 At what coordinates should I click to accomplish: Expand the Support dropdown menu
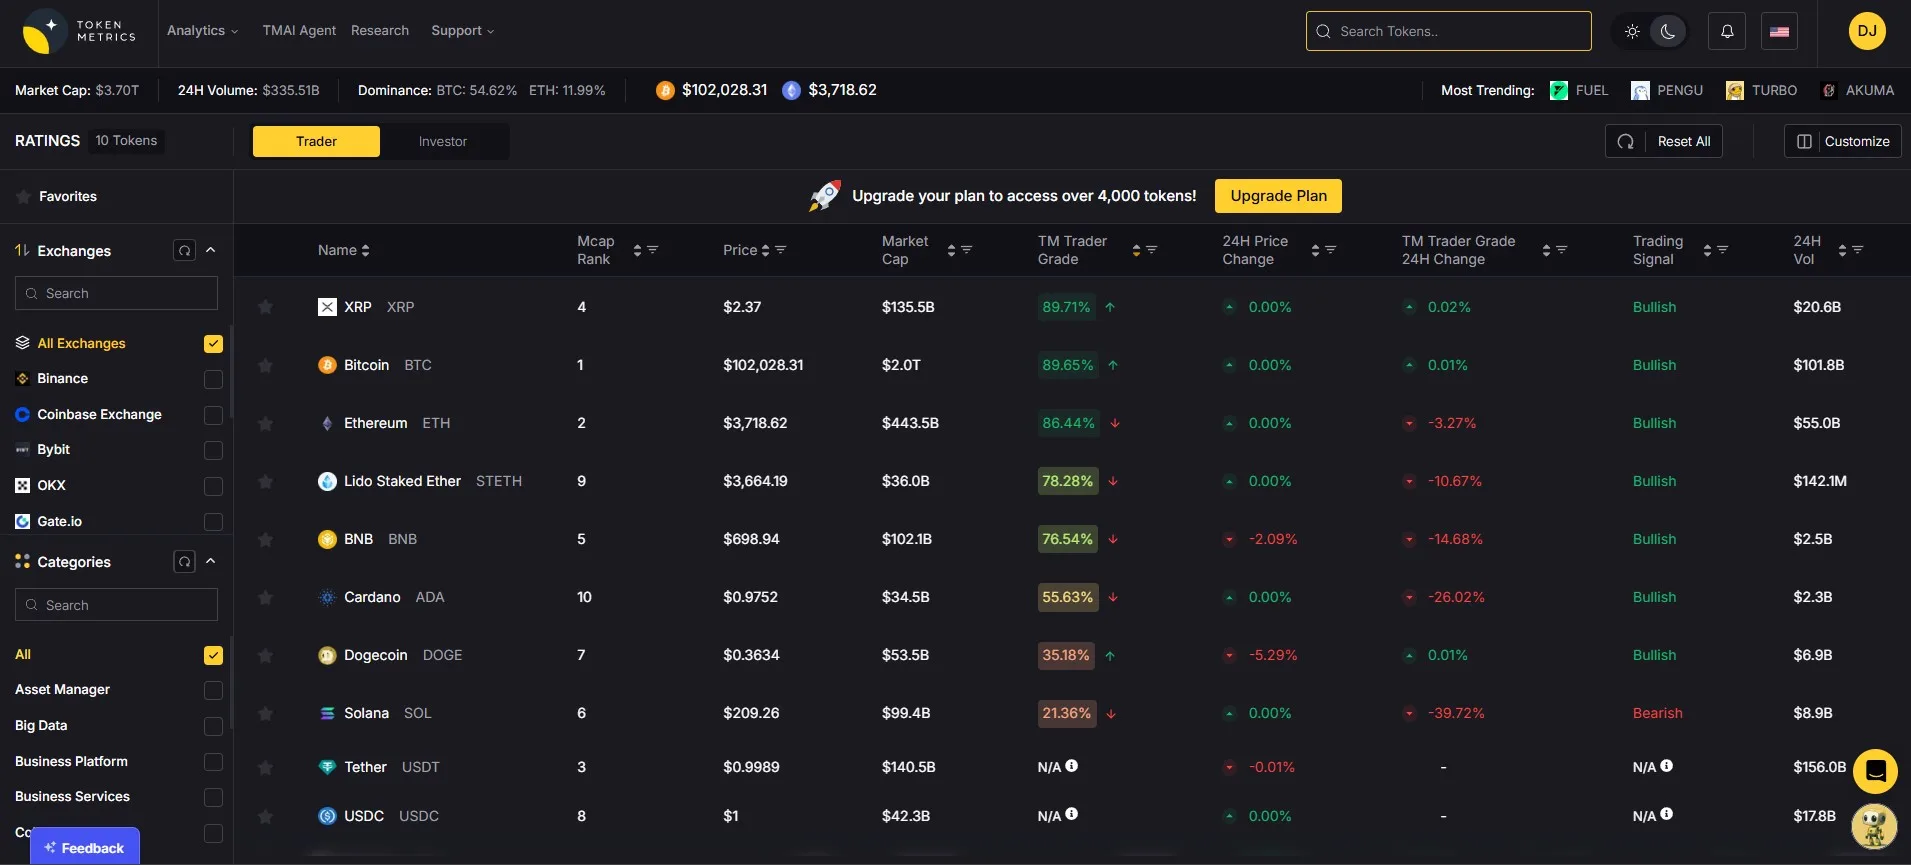[462, 31]
